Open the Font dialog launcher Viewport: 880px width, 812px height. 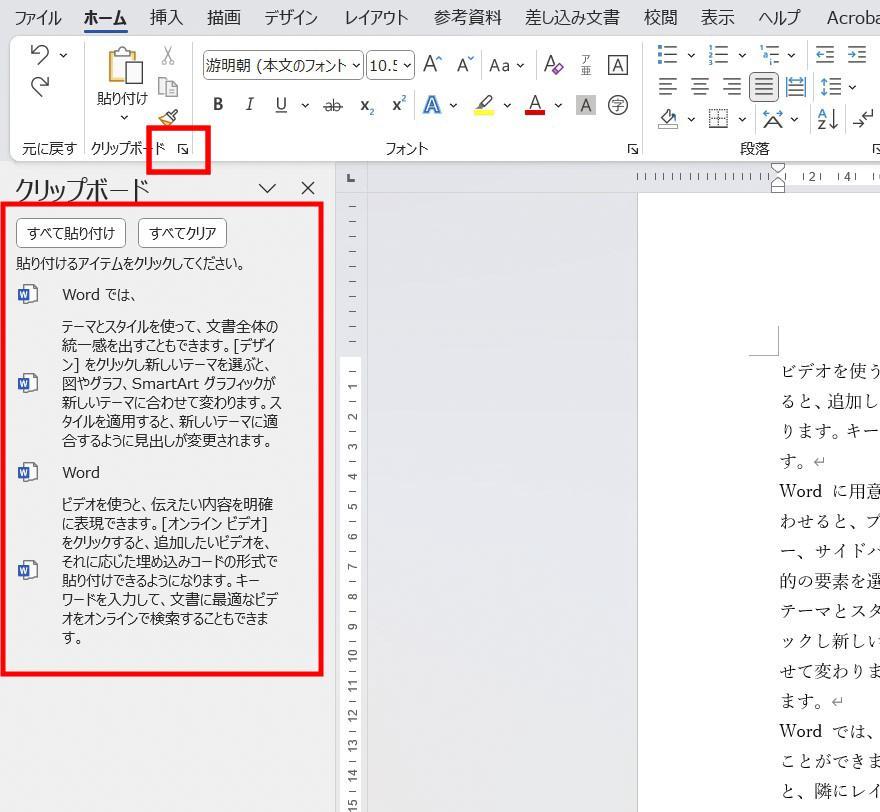632,149
